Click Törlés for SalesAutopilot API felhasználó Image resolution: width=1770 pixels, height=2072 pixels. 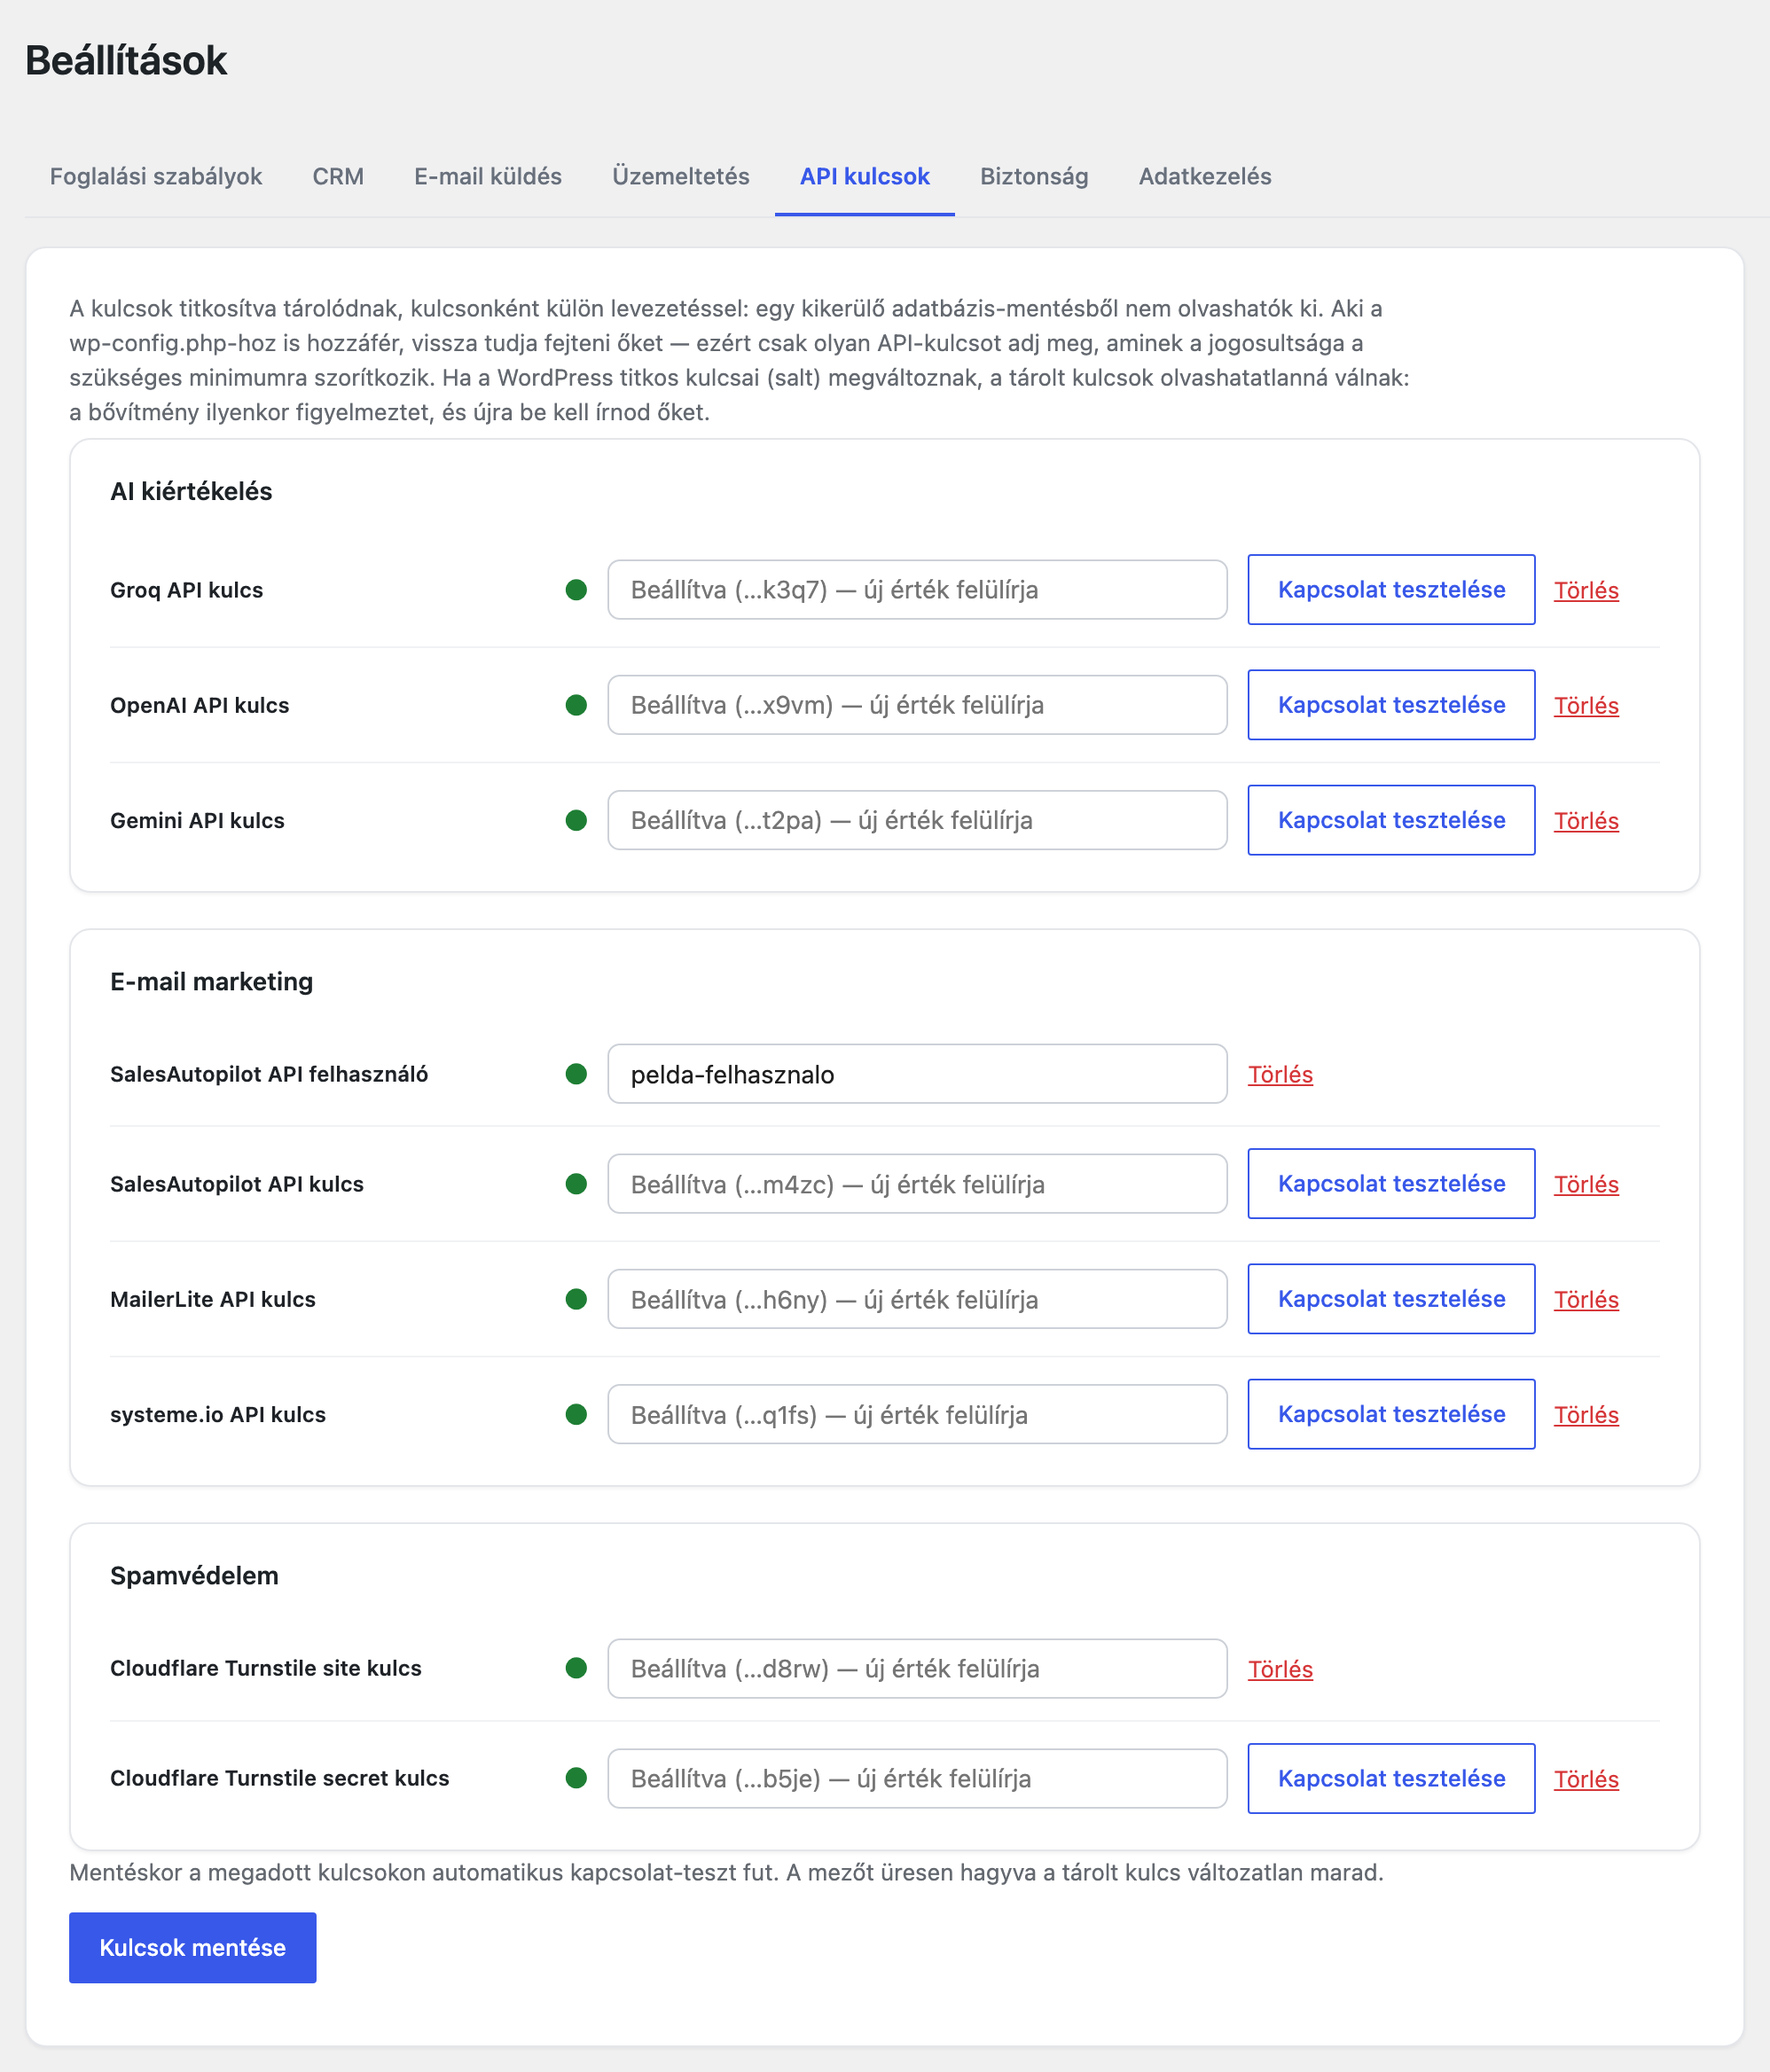(1280, 1075)
